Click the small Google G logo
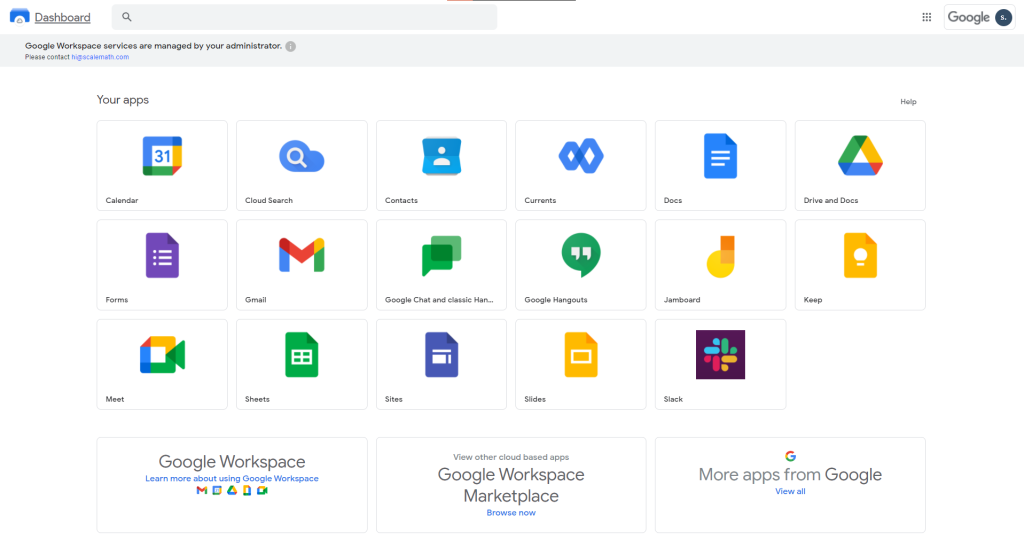This screenshot has height=547, width=1024. pos(790,456)
